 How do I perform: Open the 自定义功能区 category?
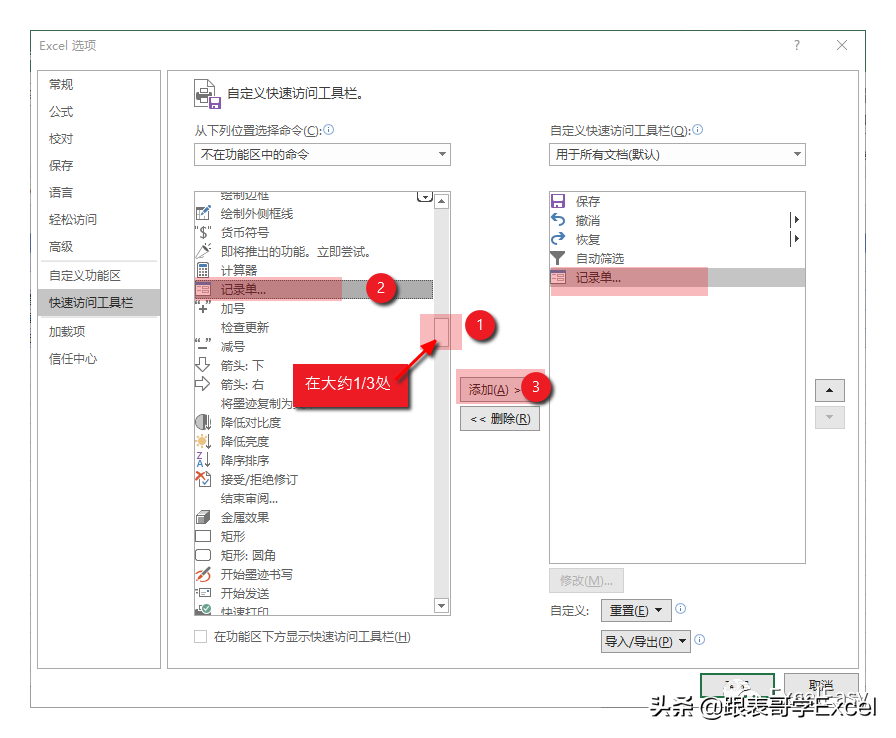pos(99,275)
